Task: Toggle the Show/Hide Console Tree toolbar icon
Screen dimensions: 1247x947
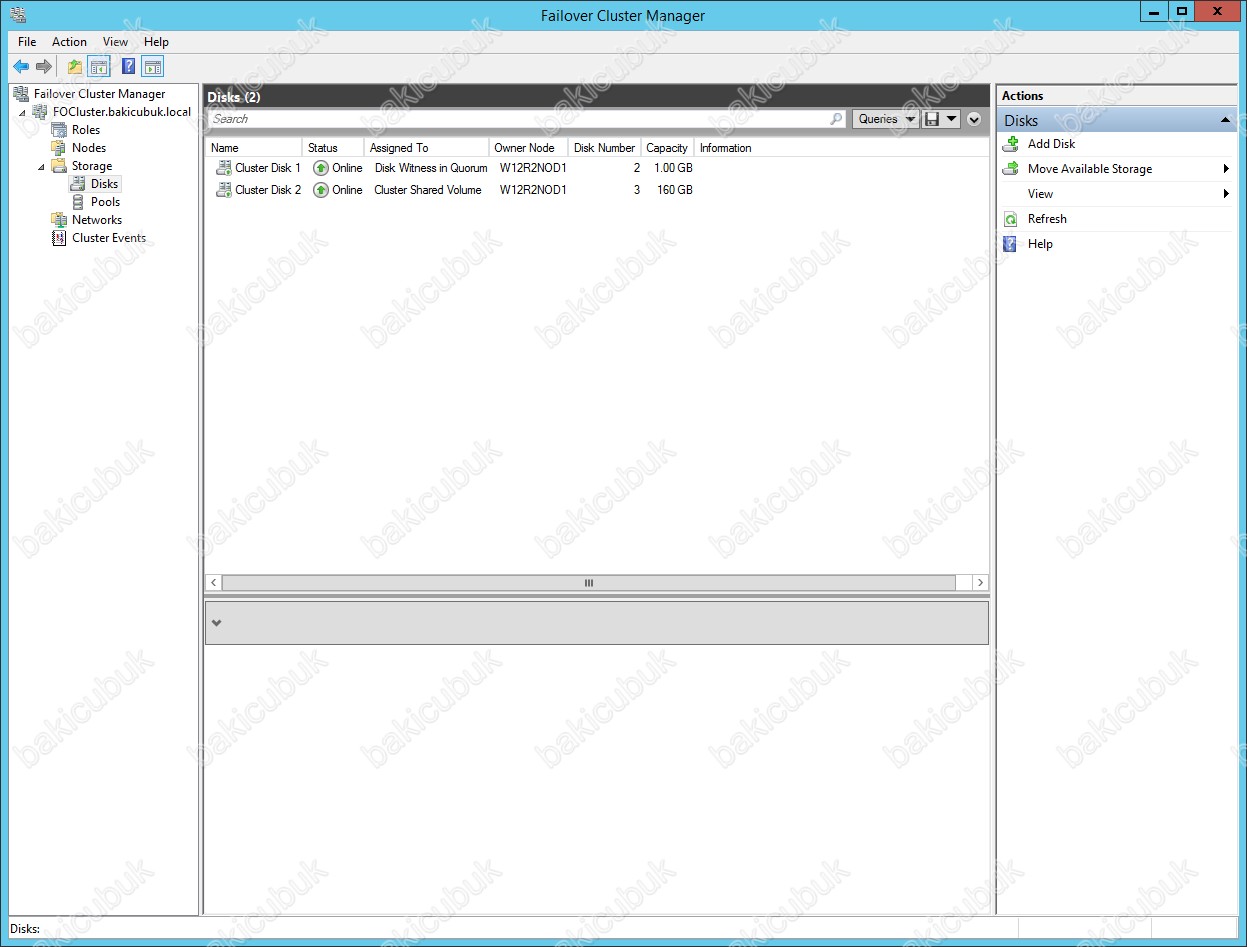Action: tap(99, 67)
